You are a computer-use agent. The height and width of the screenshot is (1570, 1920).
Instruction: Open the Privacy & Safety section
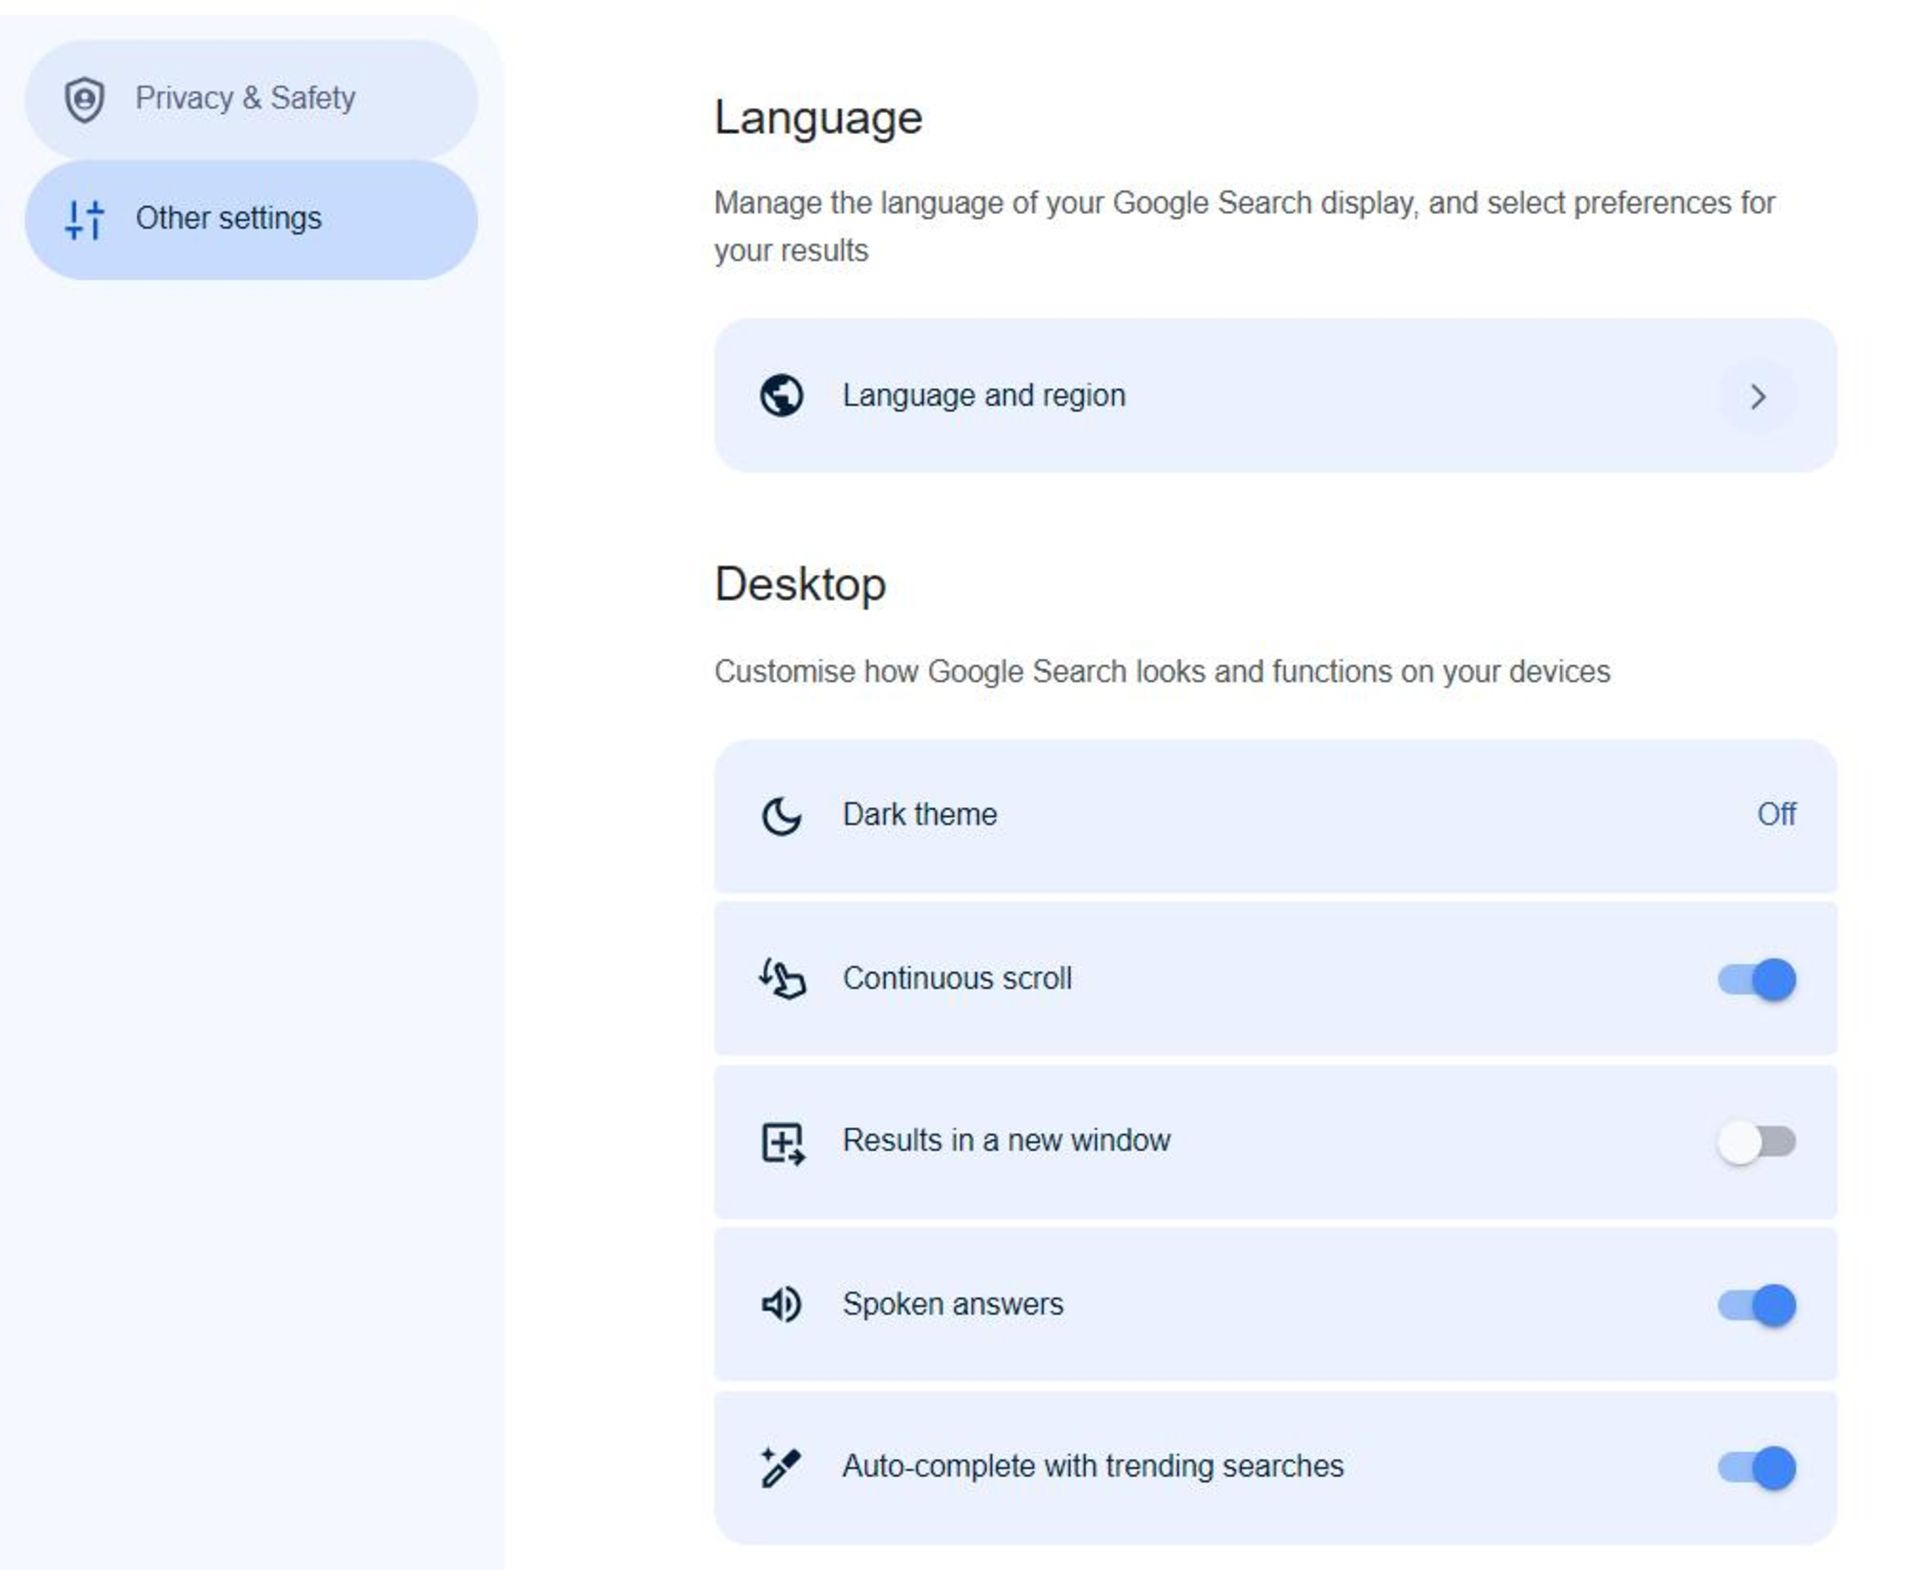(245, 98)
